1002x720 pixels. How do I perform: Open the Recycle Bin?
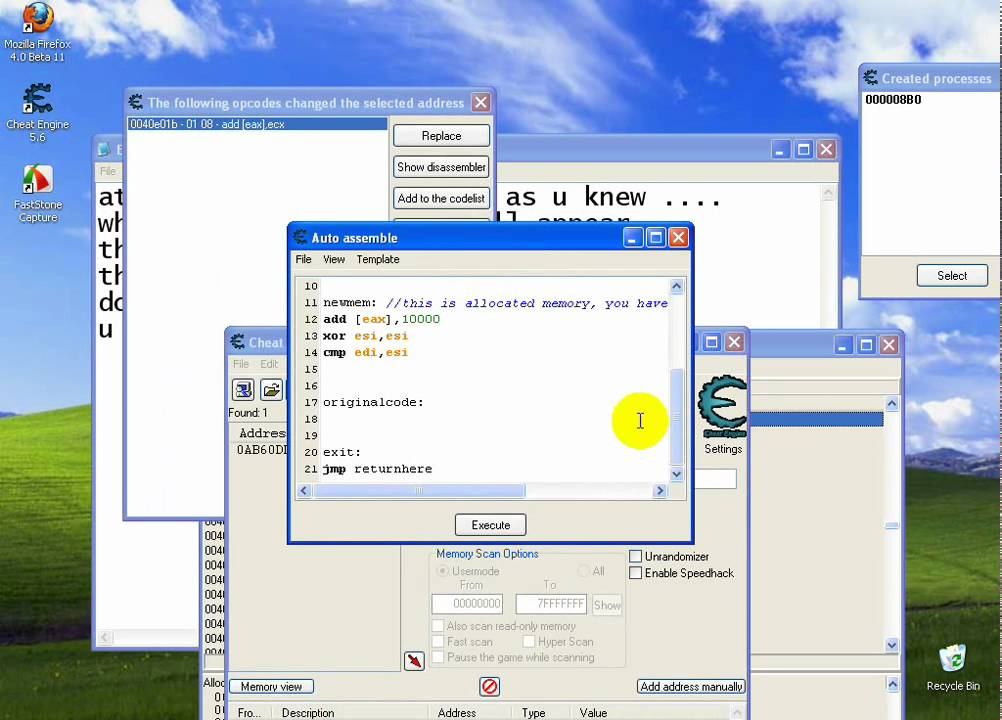point(953,668)
